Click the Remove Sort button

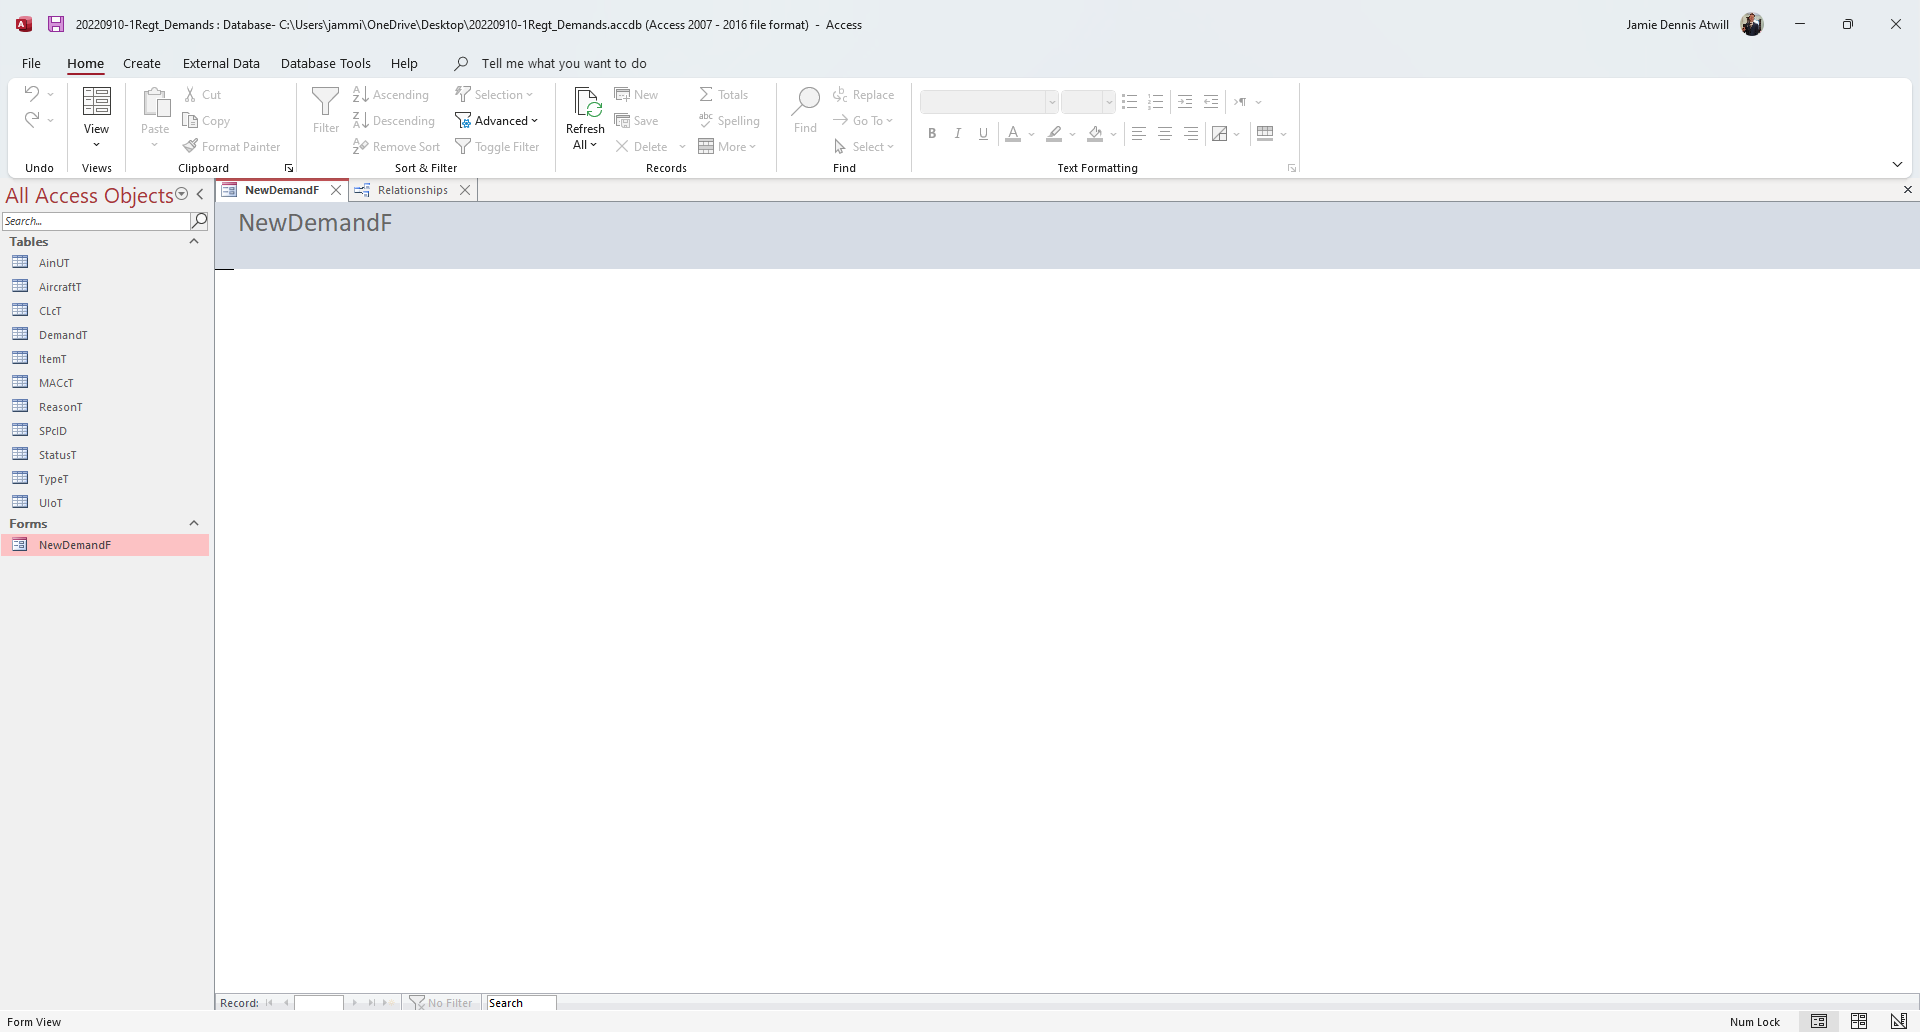tap(396, 147)
